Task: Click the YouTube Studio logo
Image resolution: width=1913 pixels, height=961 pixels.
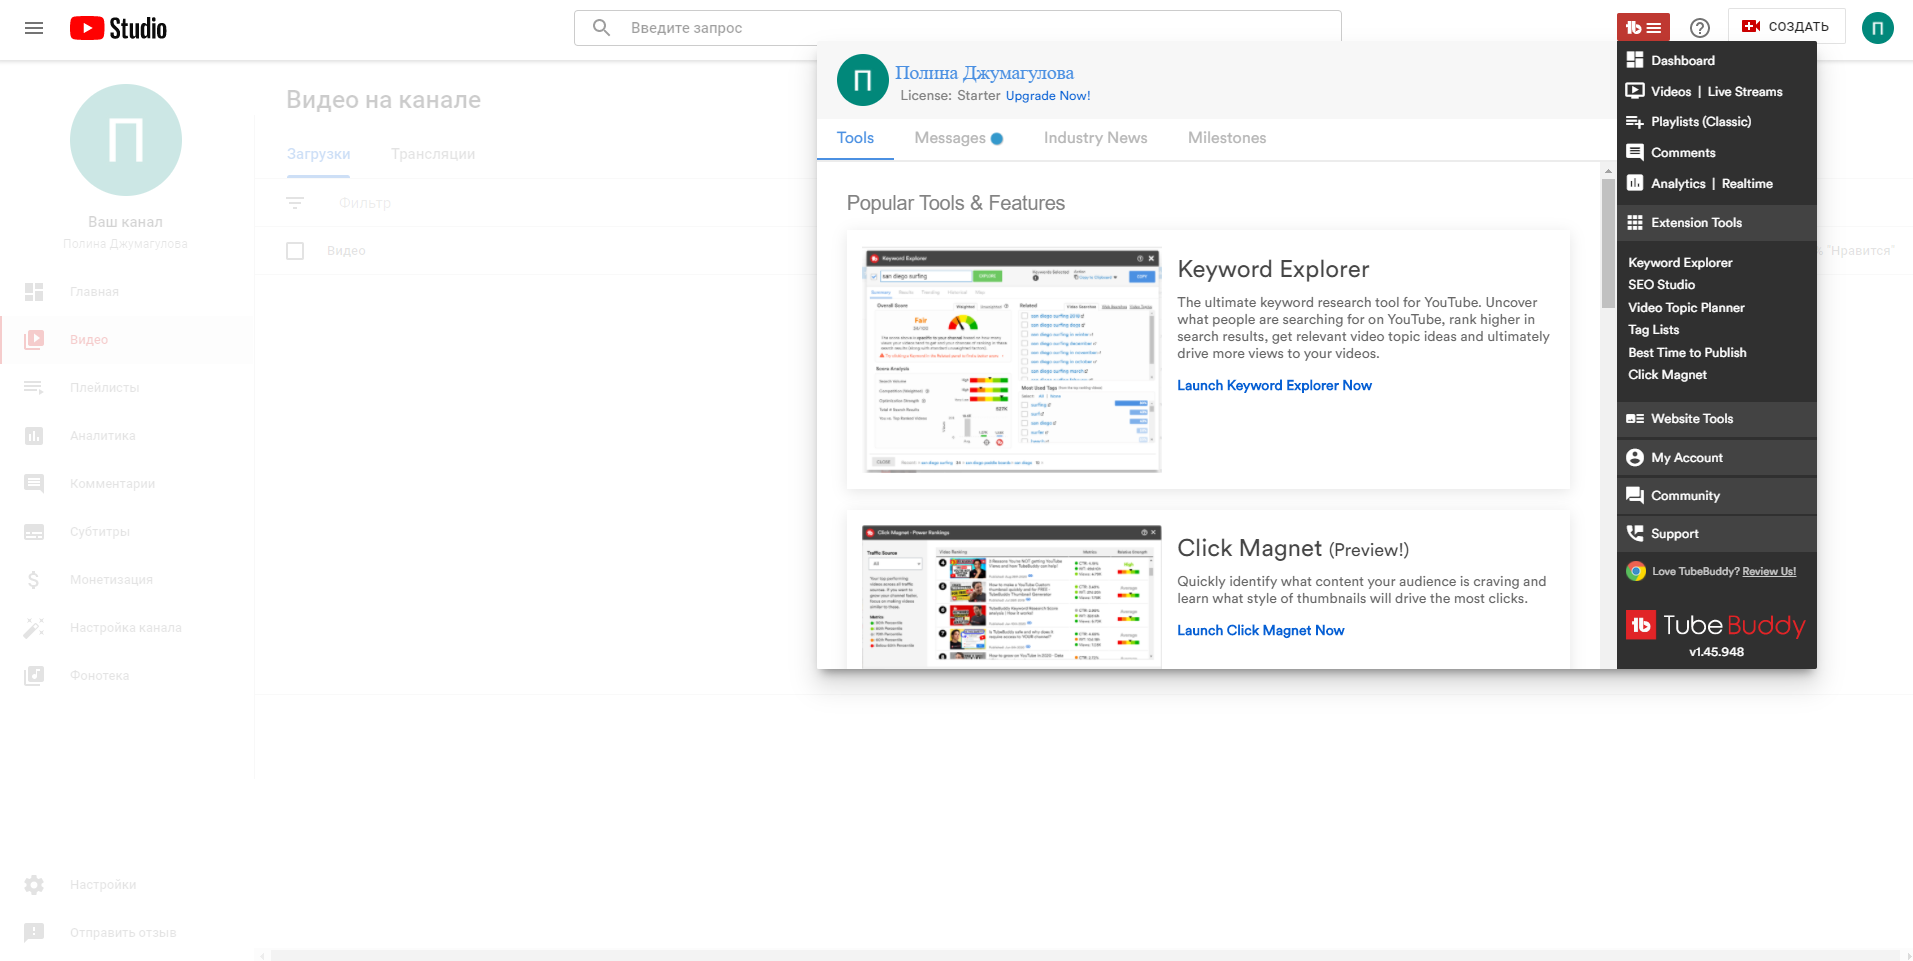Action: click(118, 28)
